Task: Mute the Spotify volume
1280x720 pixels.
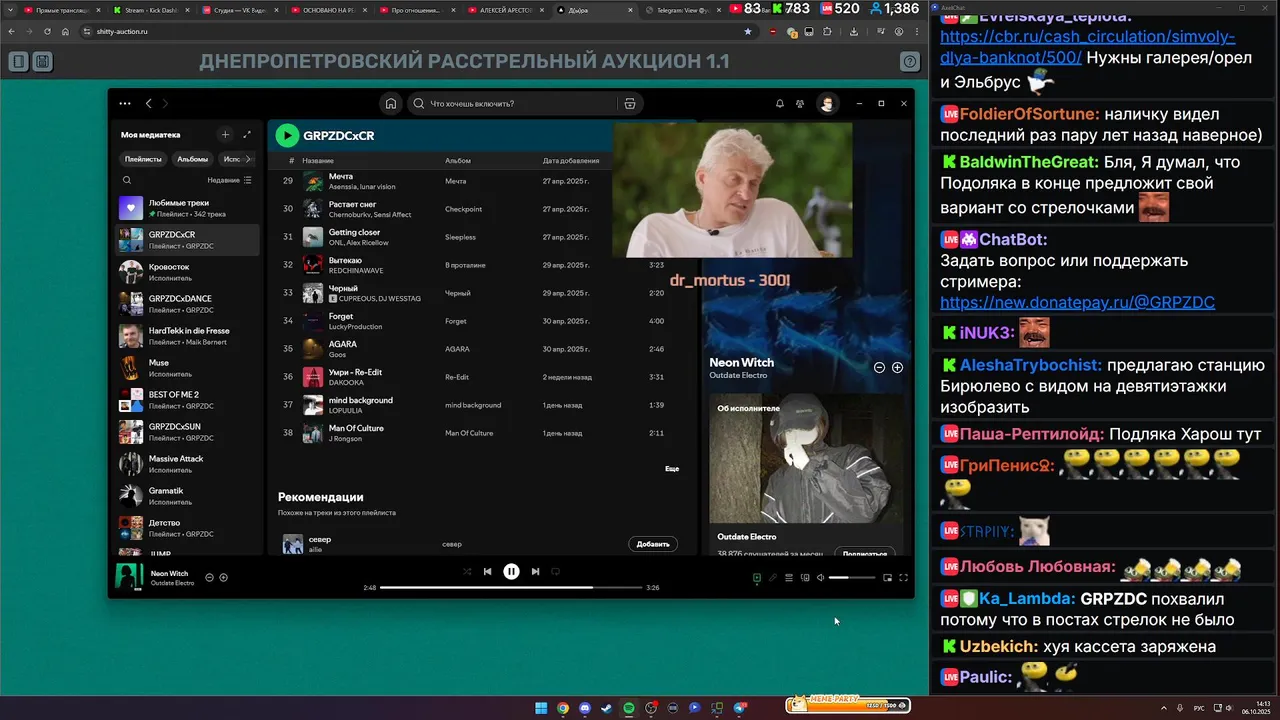Action: (821, 577)
